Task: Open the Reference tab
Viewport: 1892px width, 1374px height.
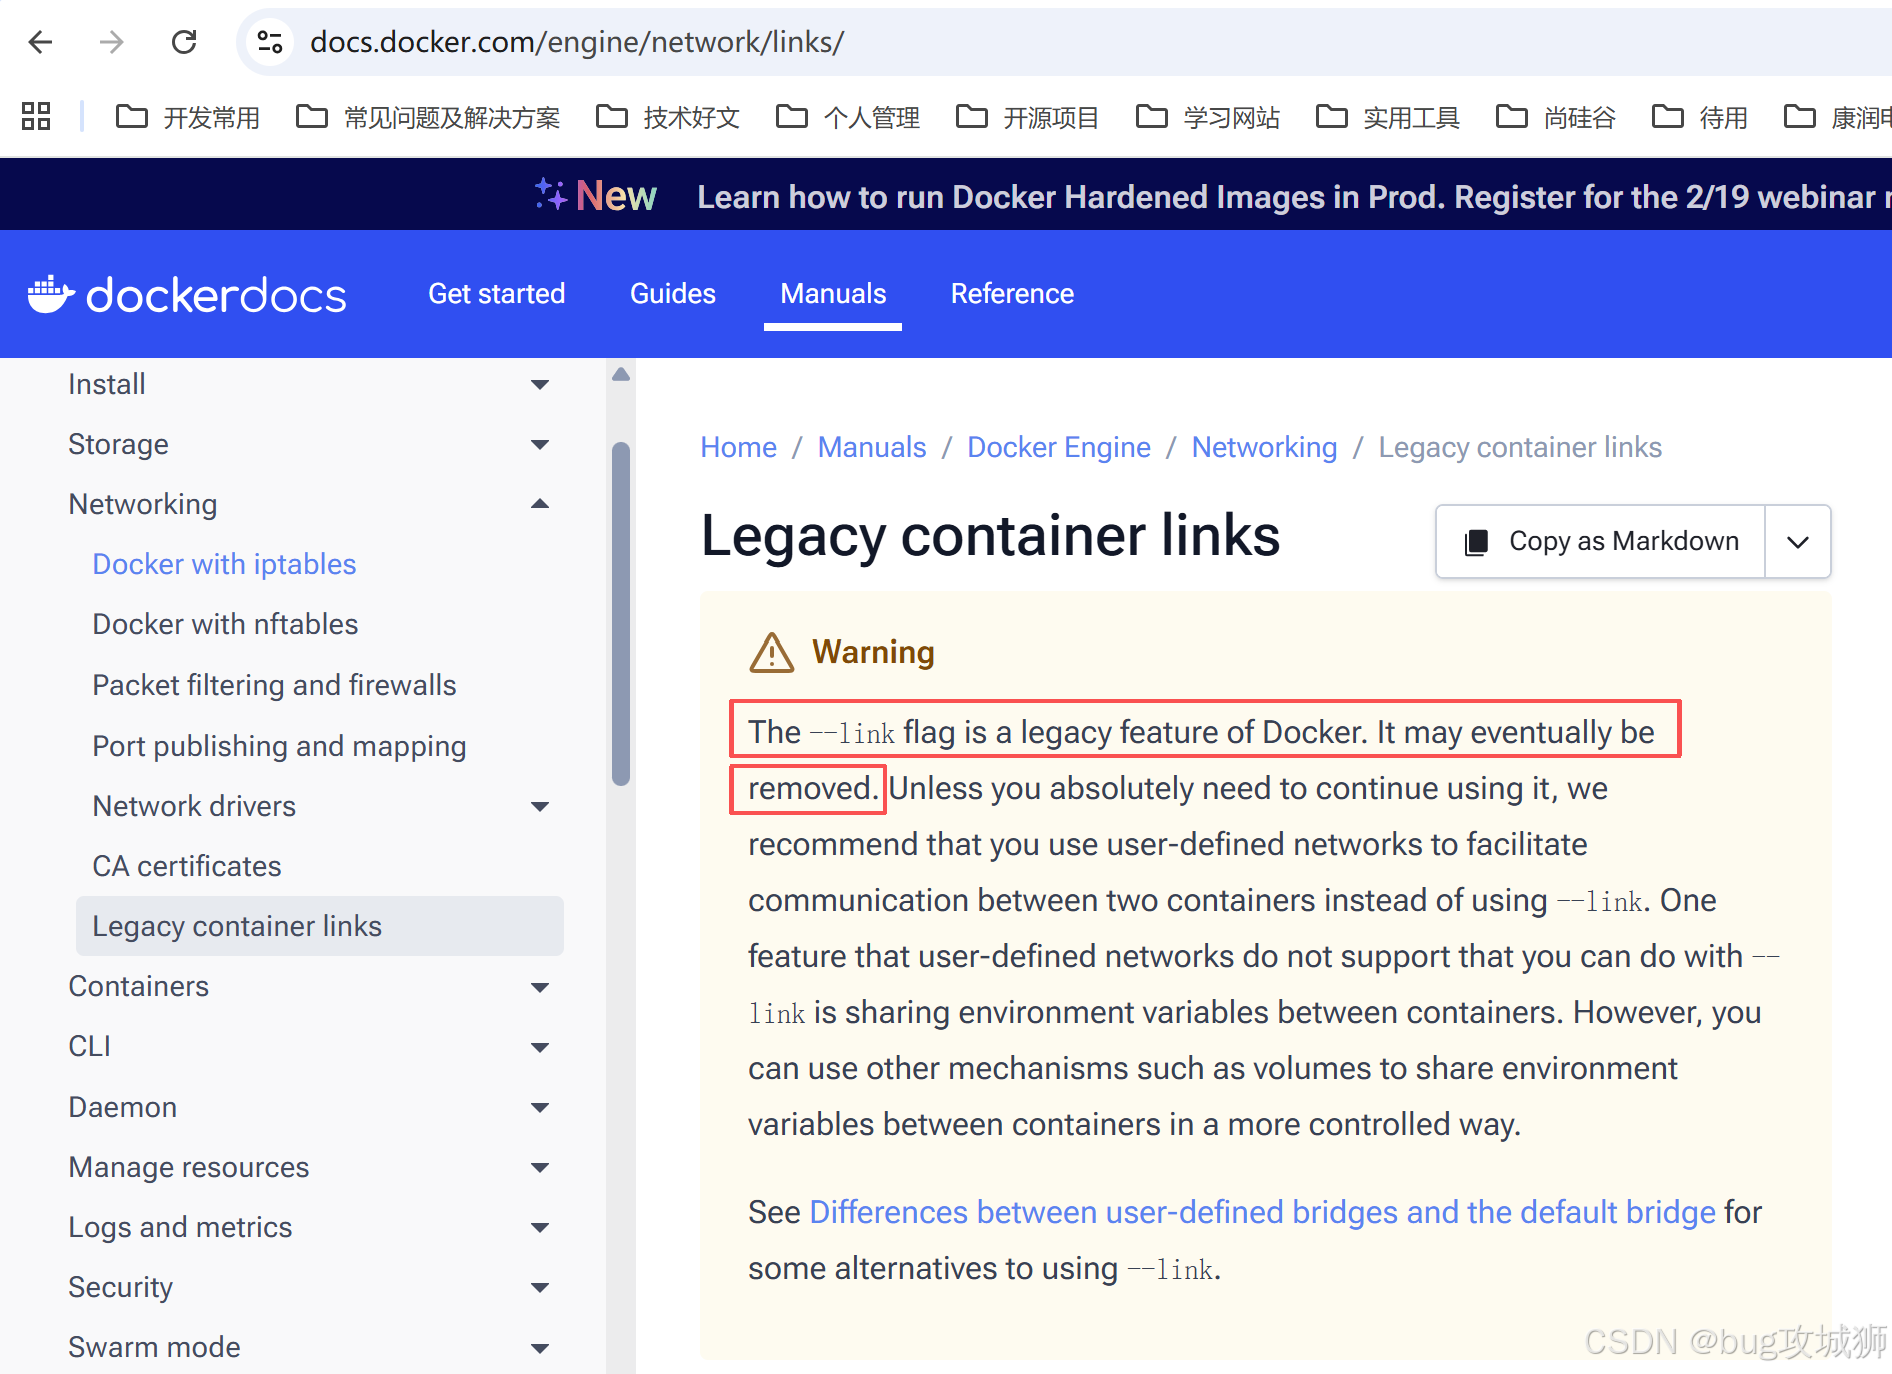Action: pyautogui.click(x=1012, y=294)
